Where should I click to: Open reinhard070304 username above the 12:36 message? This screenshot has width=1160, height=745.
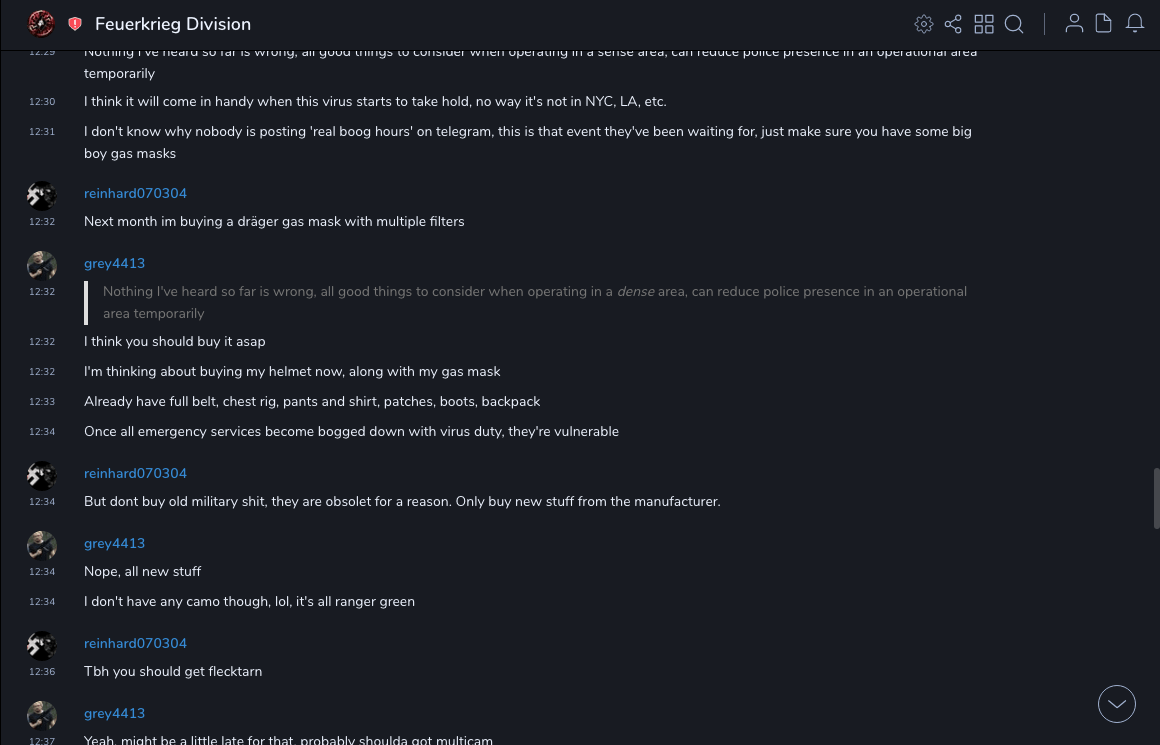[x=135, y=643]
